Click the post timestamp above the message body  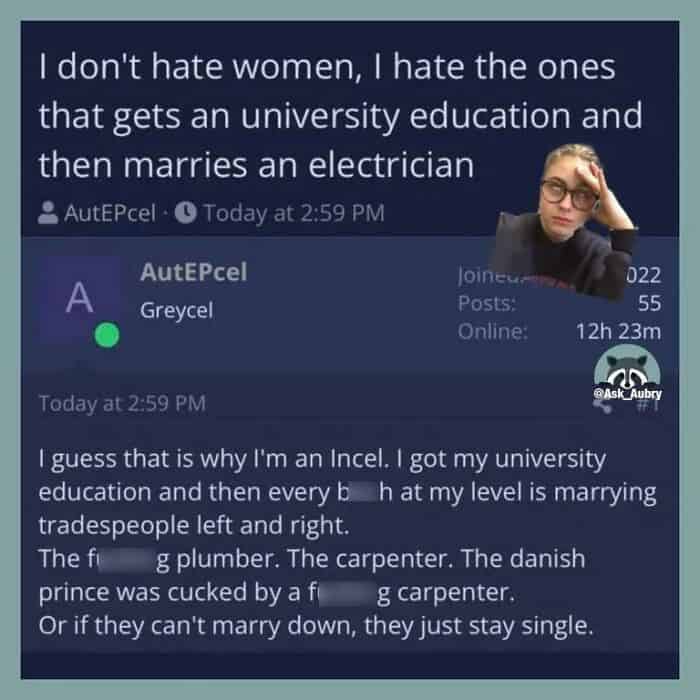pos(122,404)
